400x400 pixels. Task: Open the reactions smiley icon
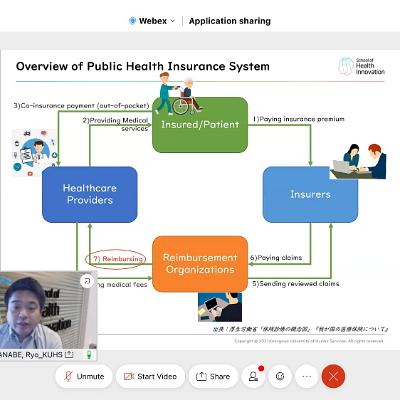280,376
